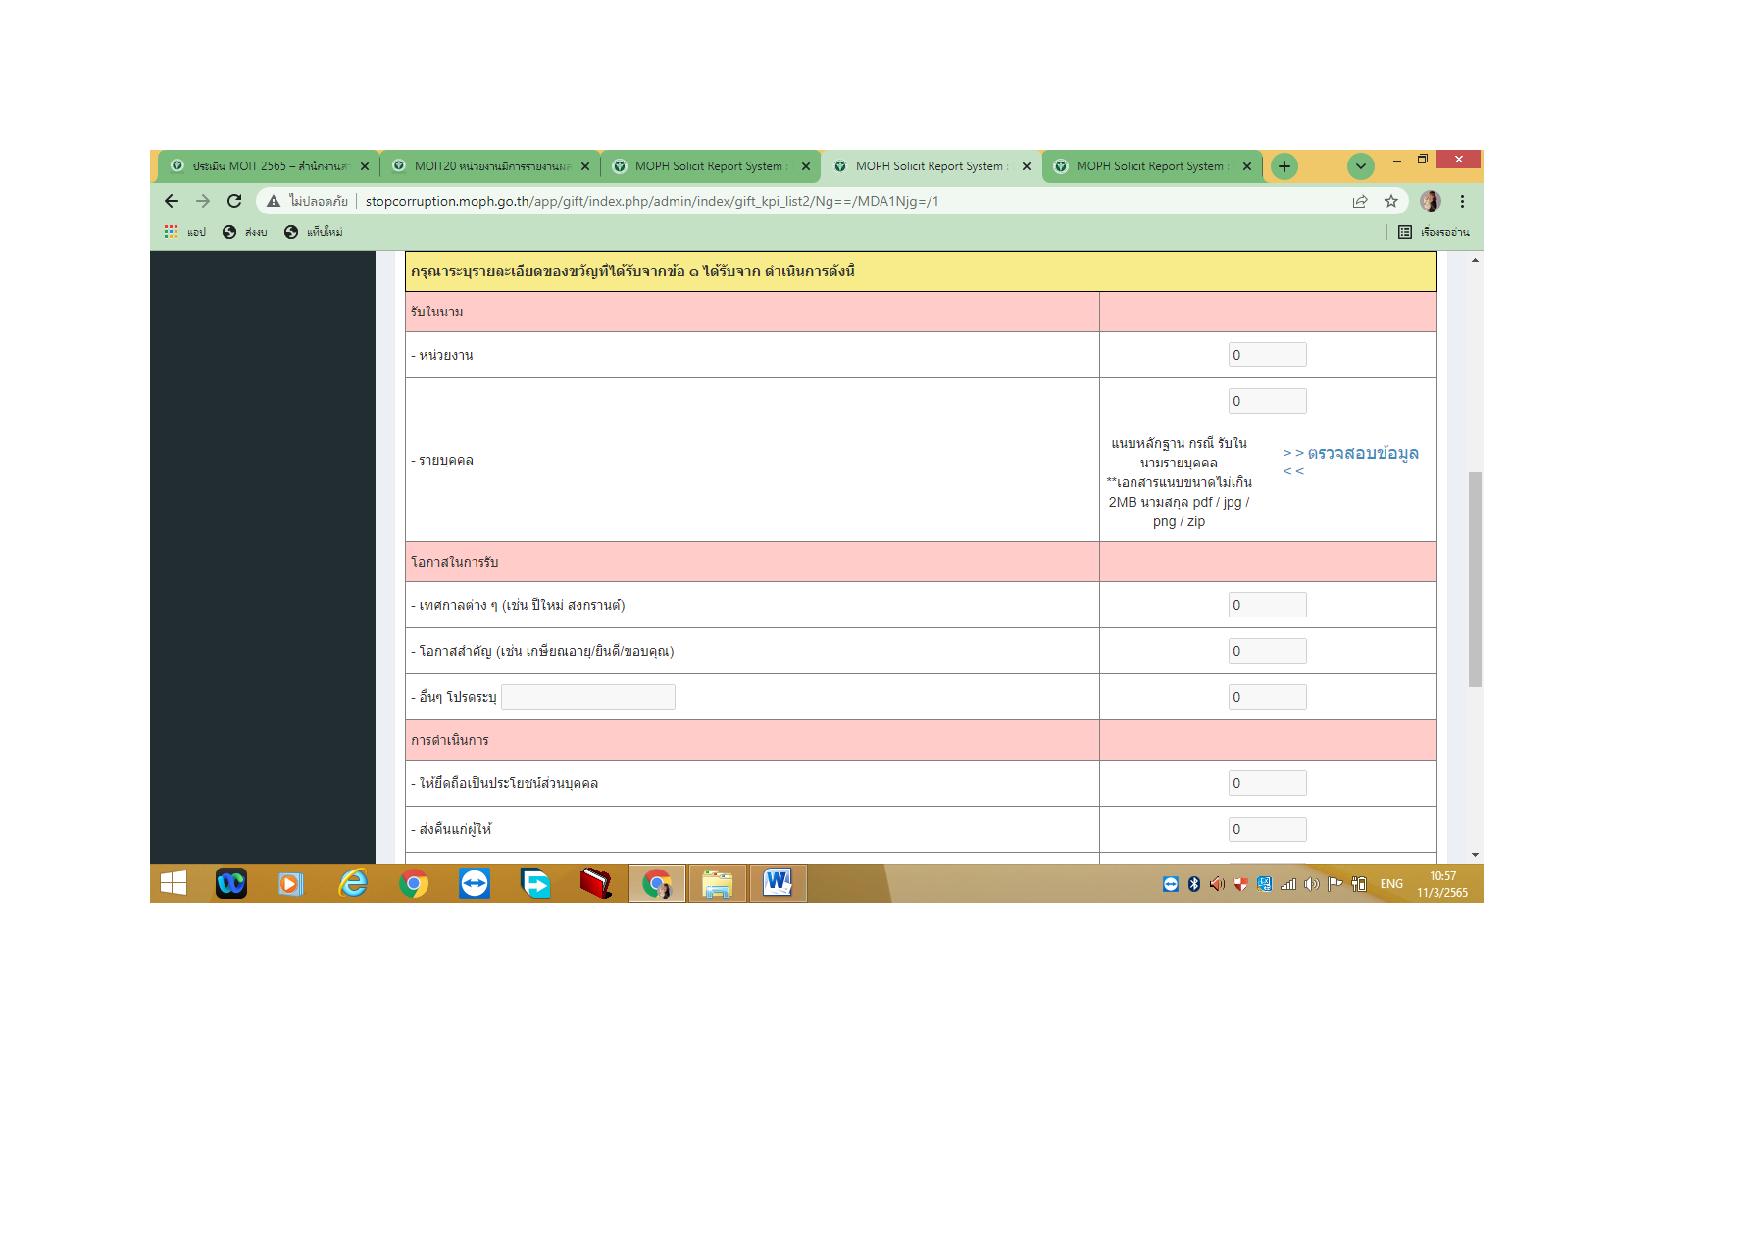The image size is (1754, 1240).
Task: Open the reading list (เรื่องรออ่าน)
Action: click(x=1434, y=232)
